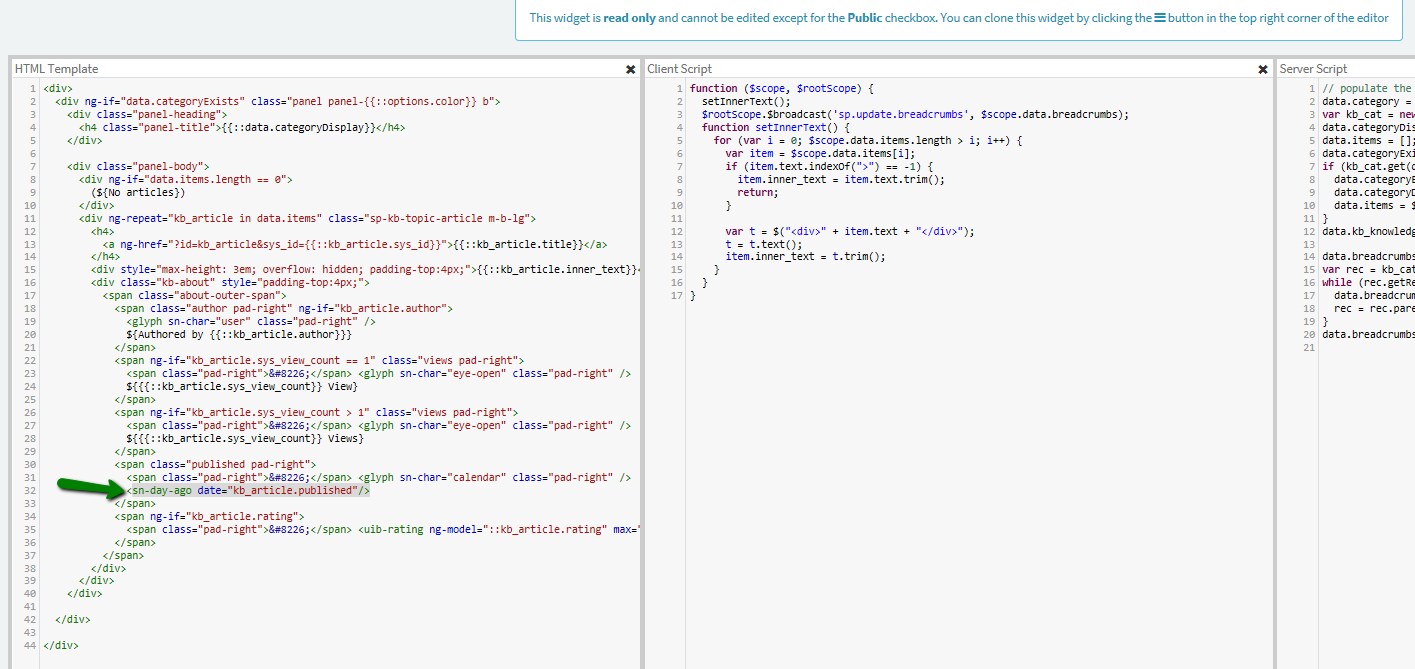Click the 'var t = $("<div>"' line
Screen dimensions: 1415x669
850,231
